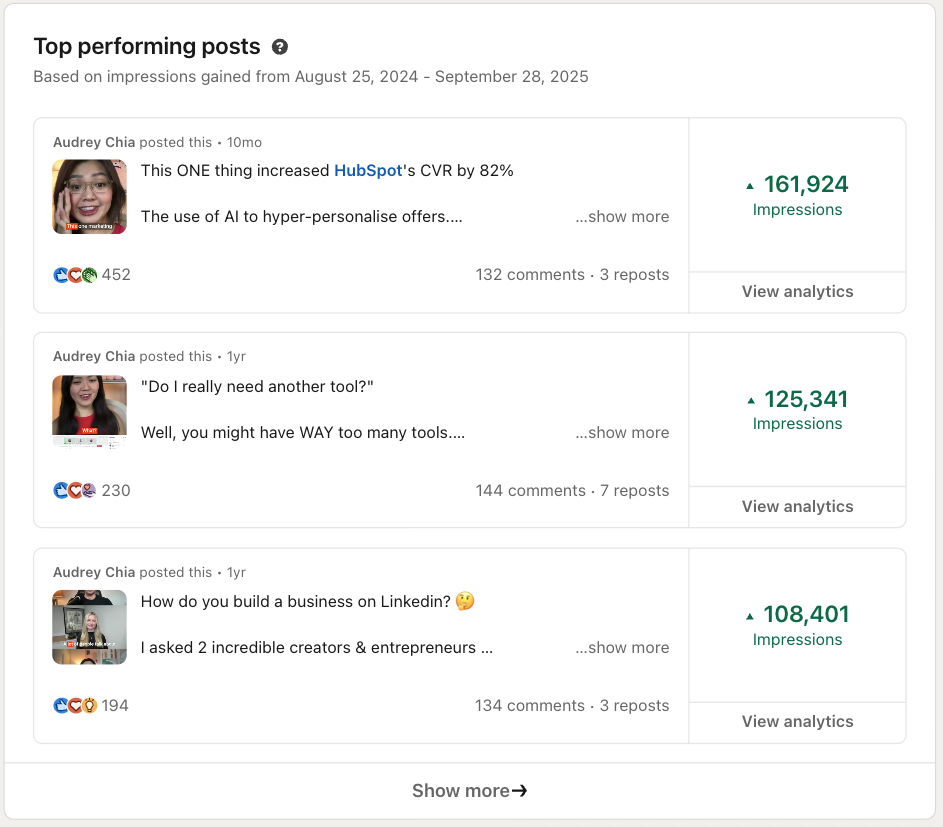Click the arrow next to 125,341 impressions

(x=750, y=400)
